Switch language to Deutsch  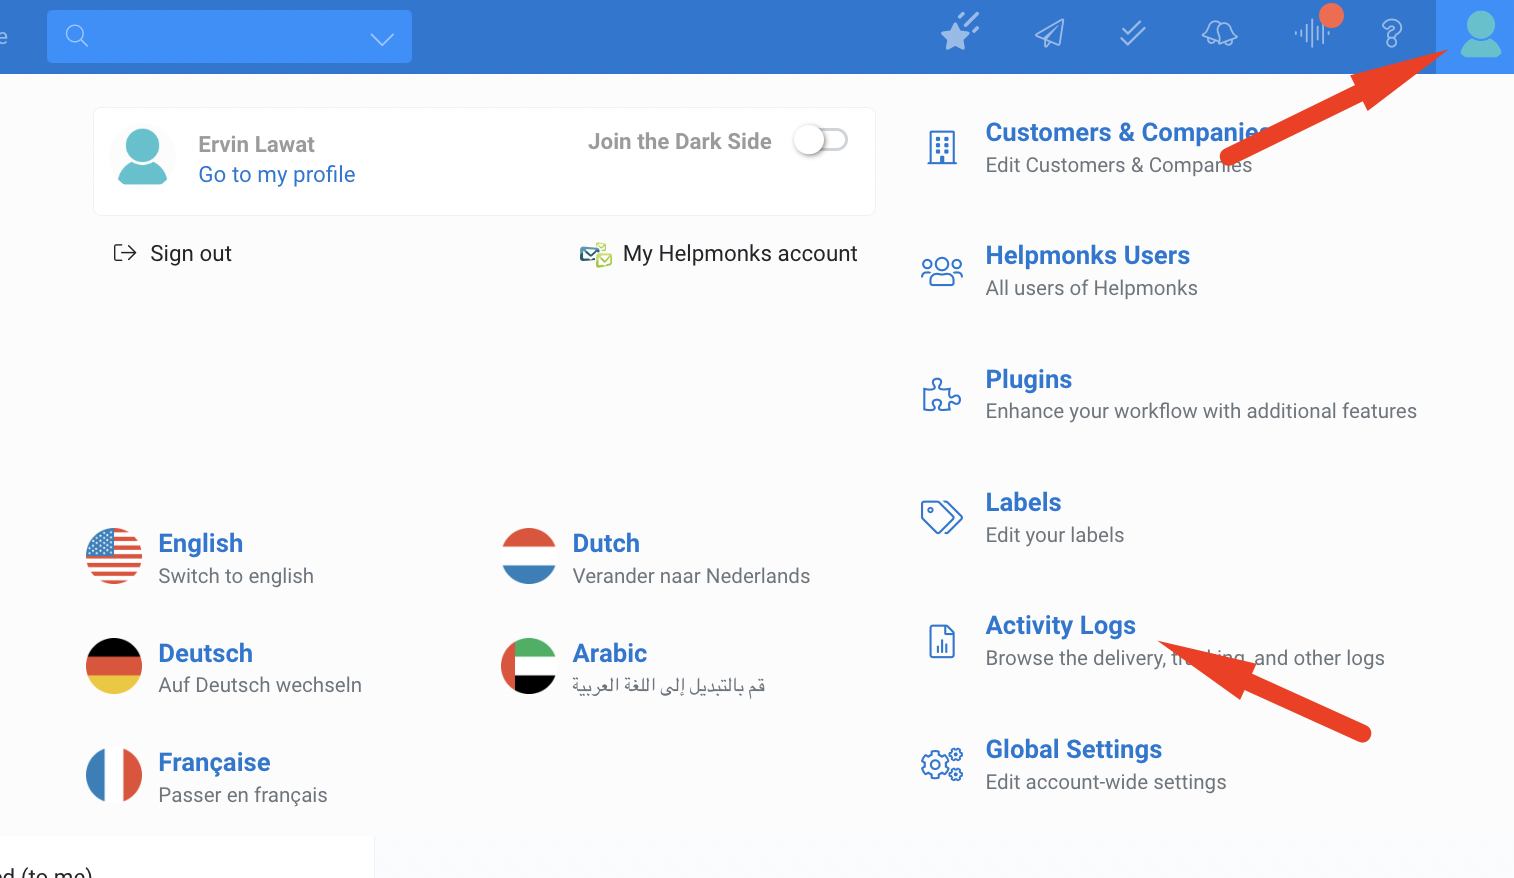click(x=206, y=654)
